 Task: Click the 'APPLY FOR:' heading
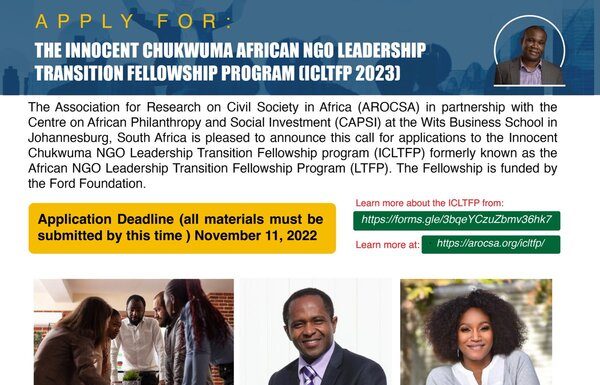134,21
